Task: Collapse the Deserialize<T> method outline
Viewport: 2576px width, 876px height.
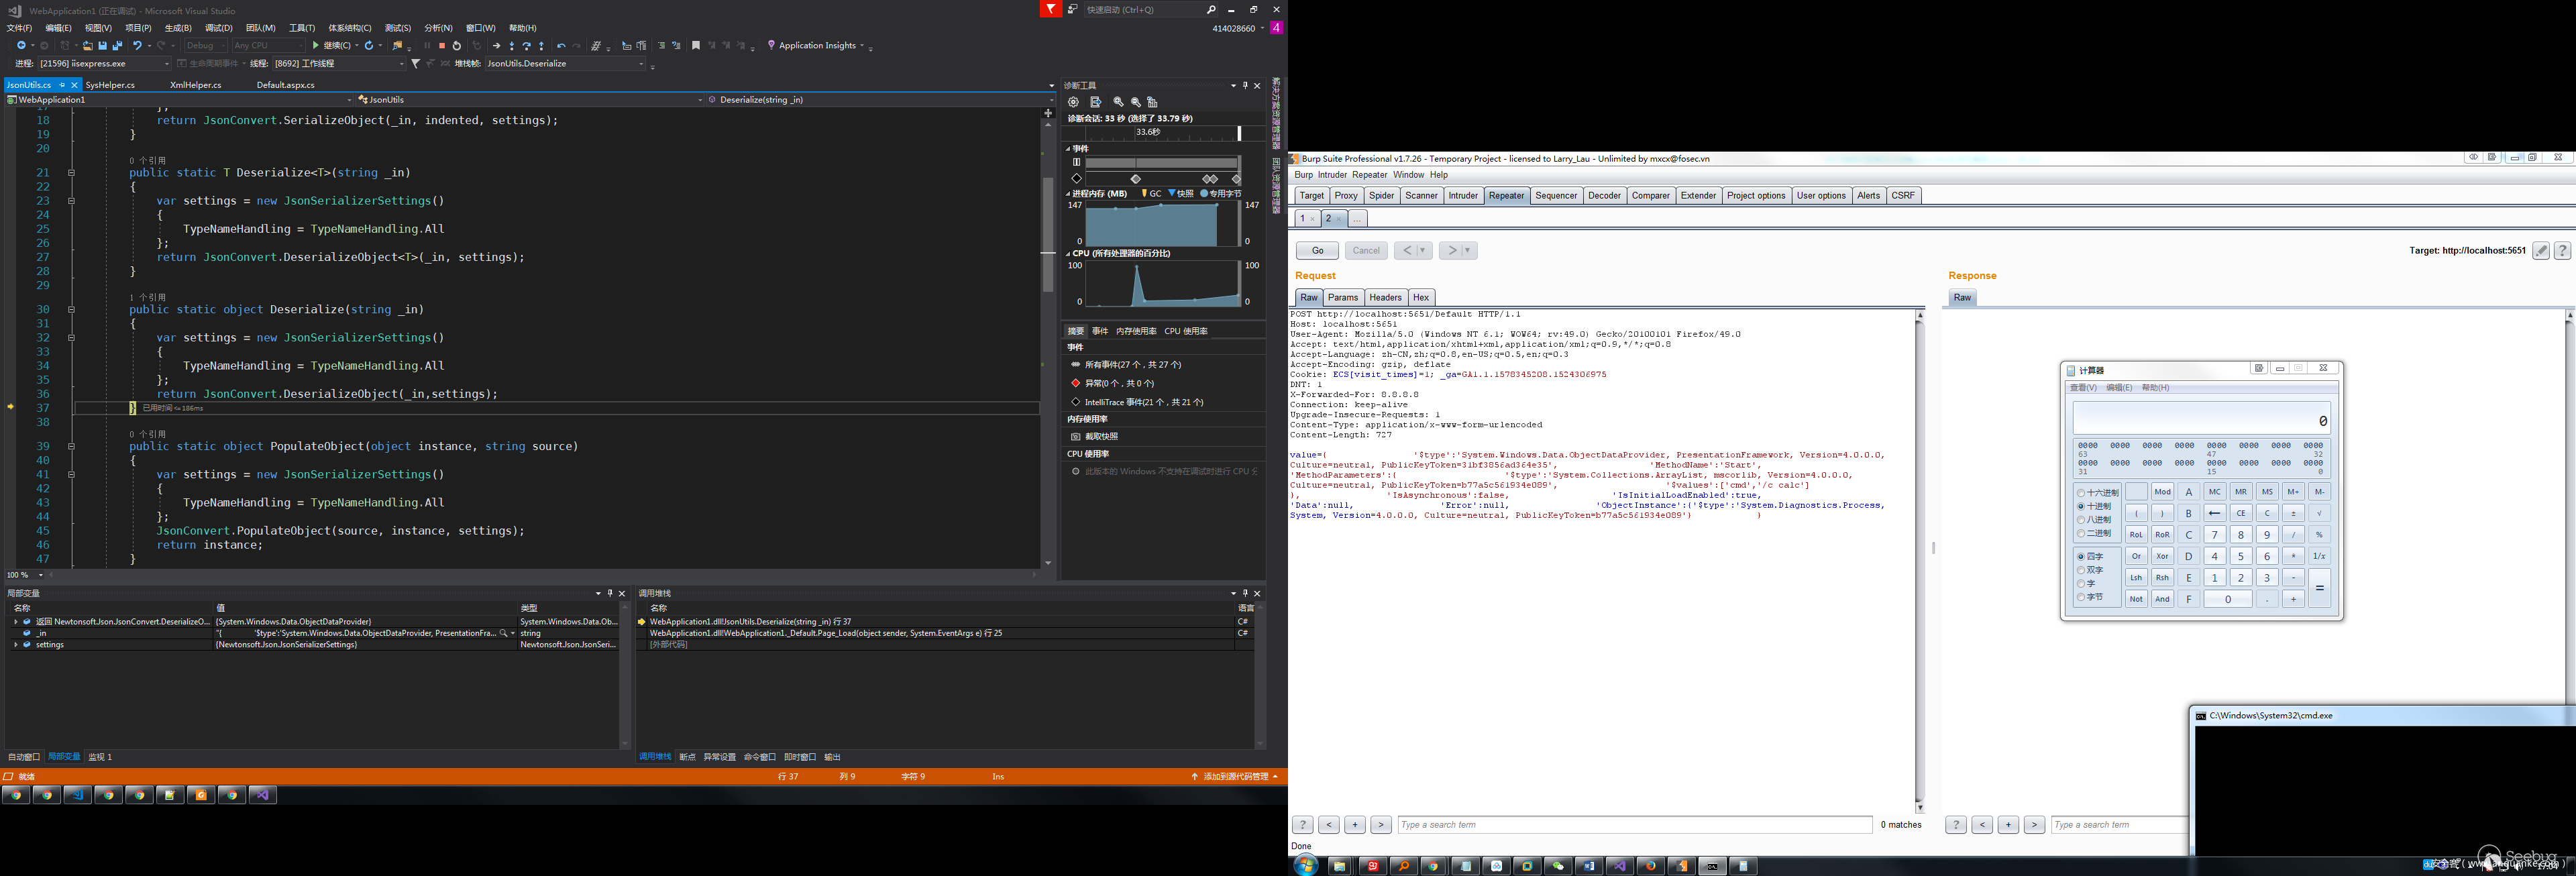Action: tap(71, 173)
